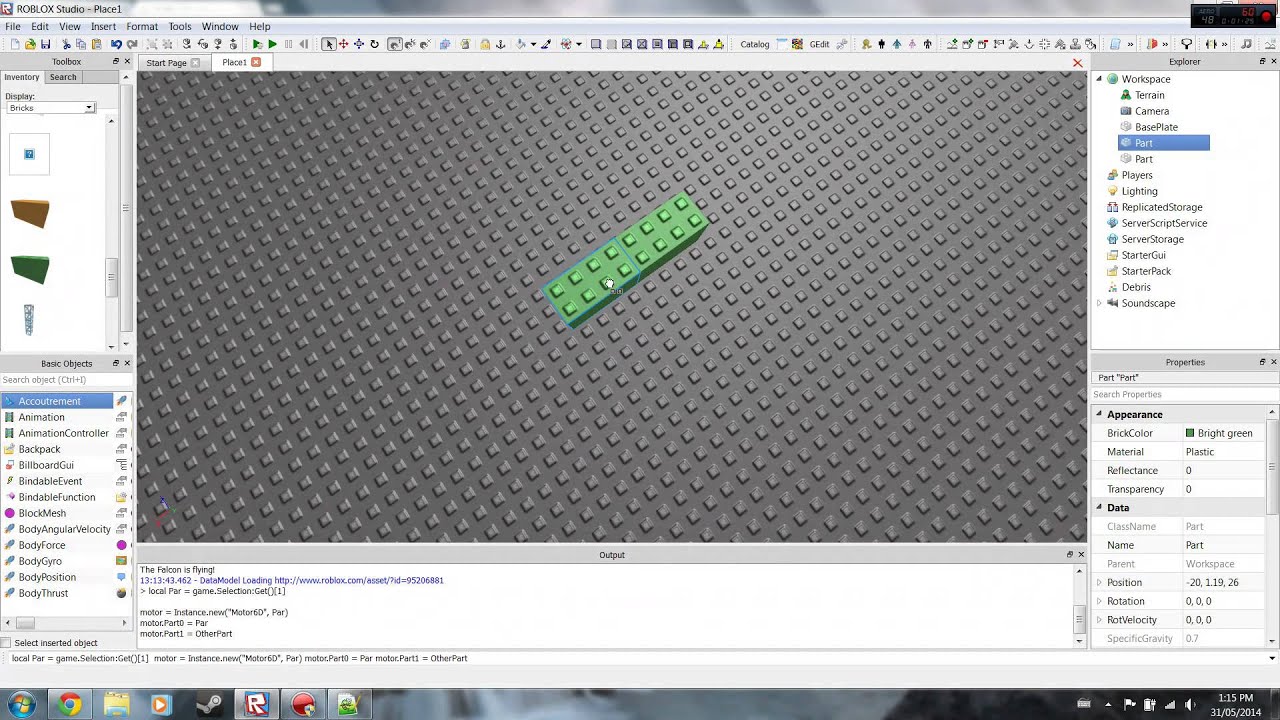Toggle Select inserted object checkbox
1280x720 pixels.
point(7,643)
